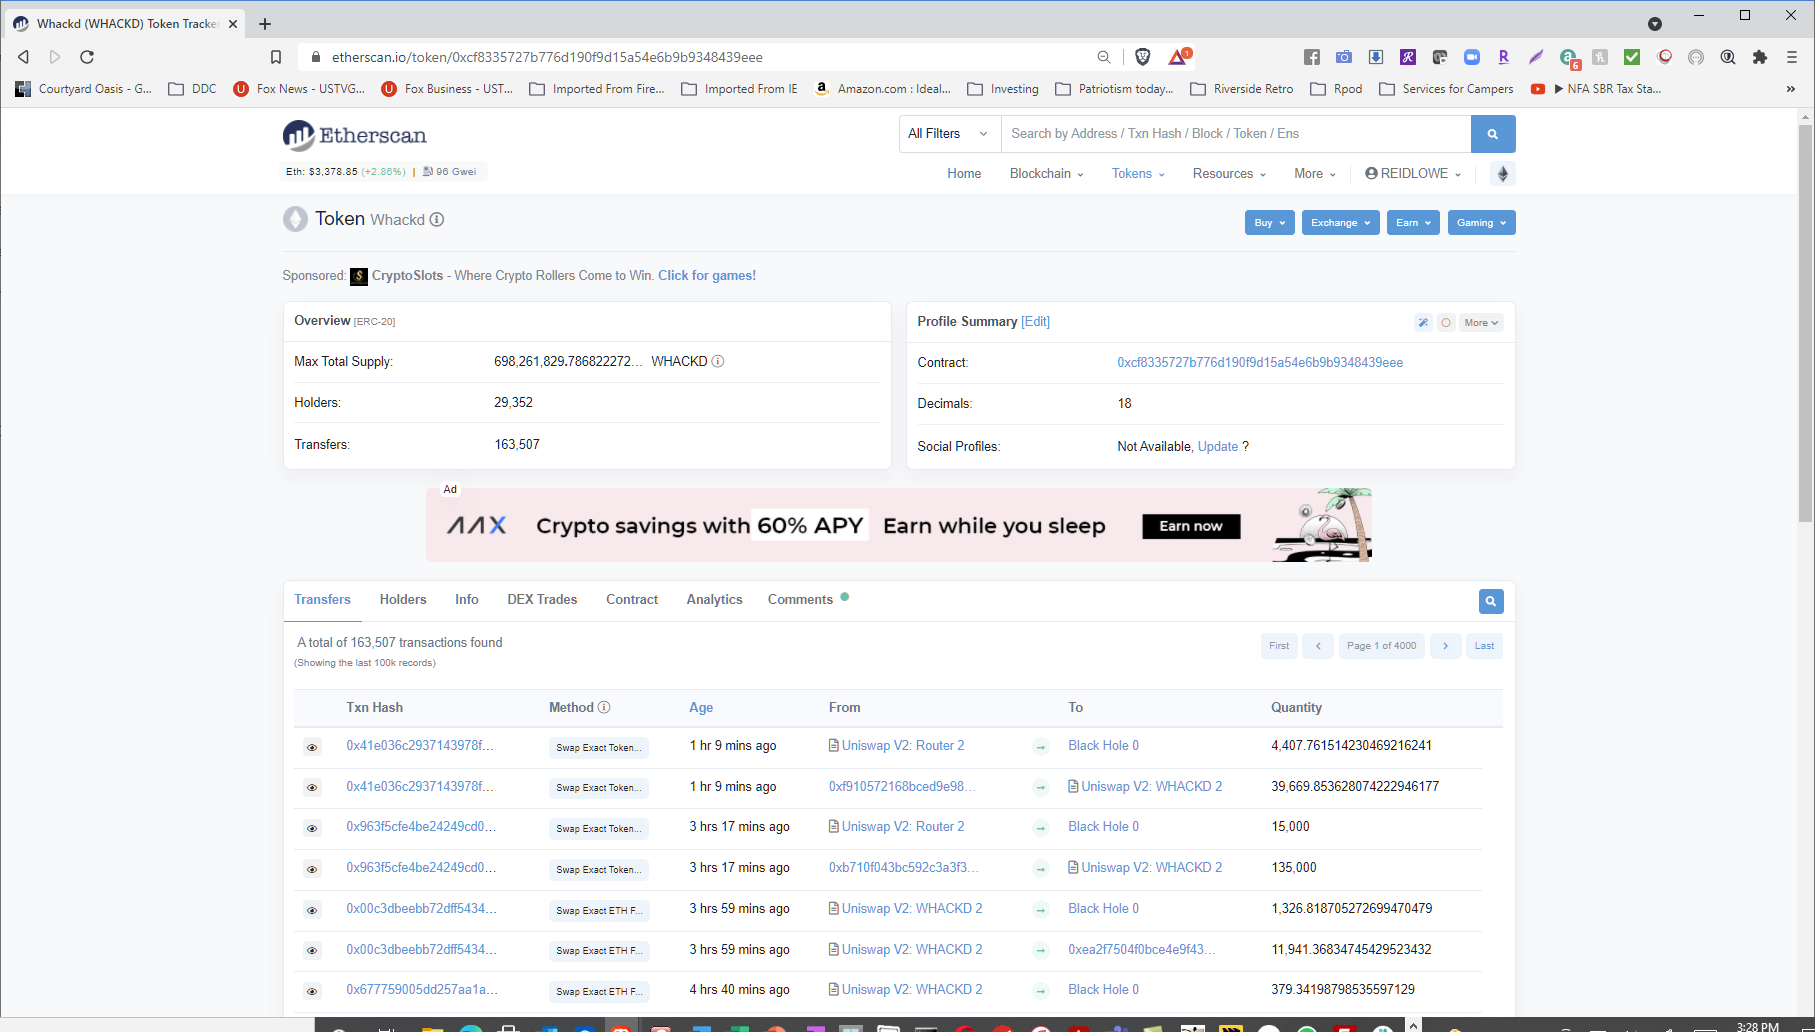Go to next transfers page with right chevron
Screen dimensions: 1815x1032
pyautogui.click(x=1445, y=646)
